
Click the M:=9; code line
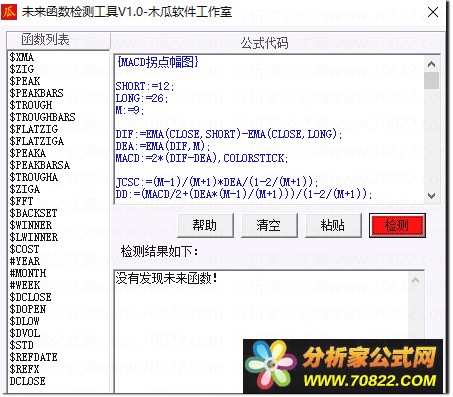(130, 110)
